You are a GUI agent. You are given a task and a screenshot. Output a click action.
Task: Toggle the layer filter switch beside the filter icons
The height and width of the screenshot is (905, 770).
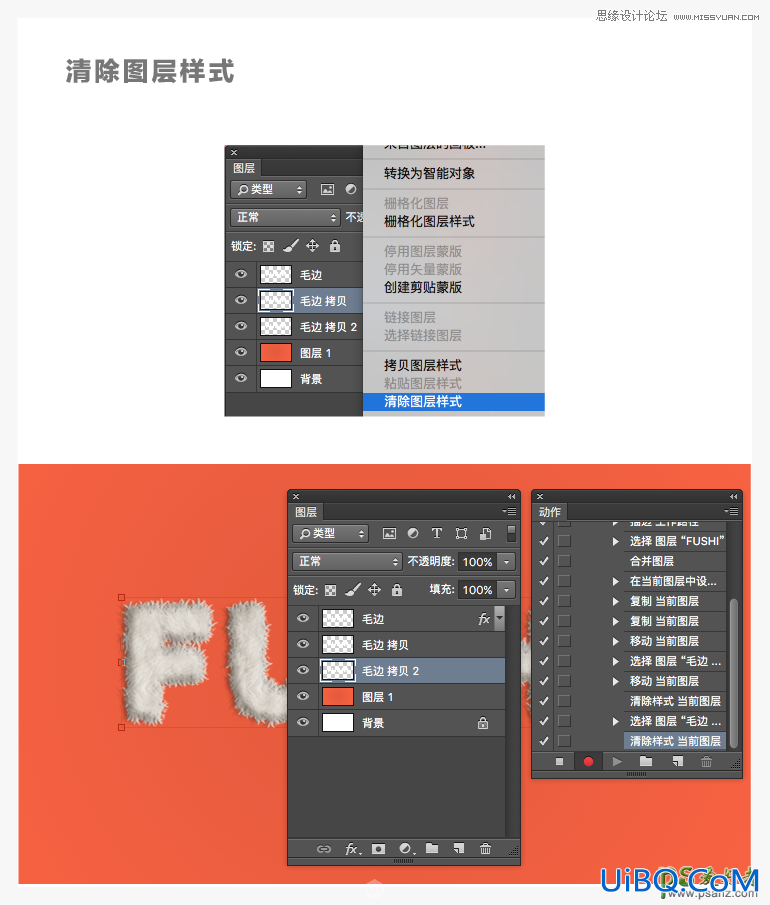[x=511, y=533]
